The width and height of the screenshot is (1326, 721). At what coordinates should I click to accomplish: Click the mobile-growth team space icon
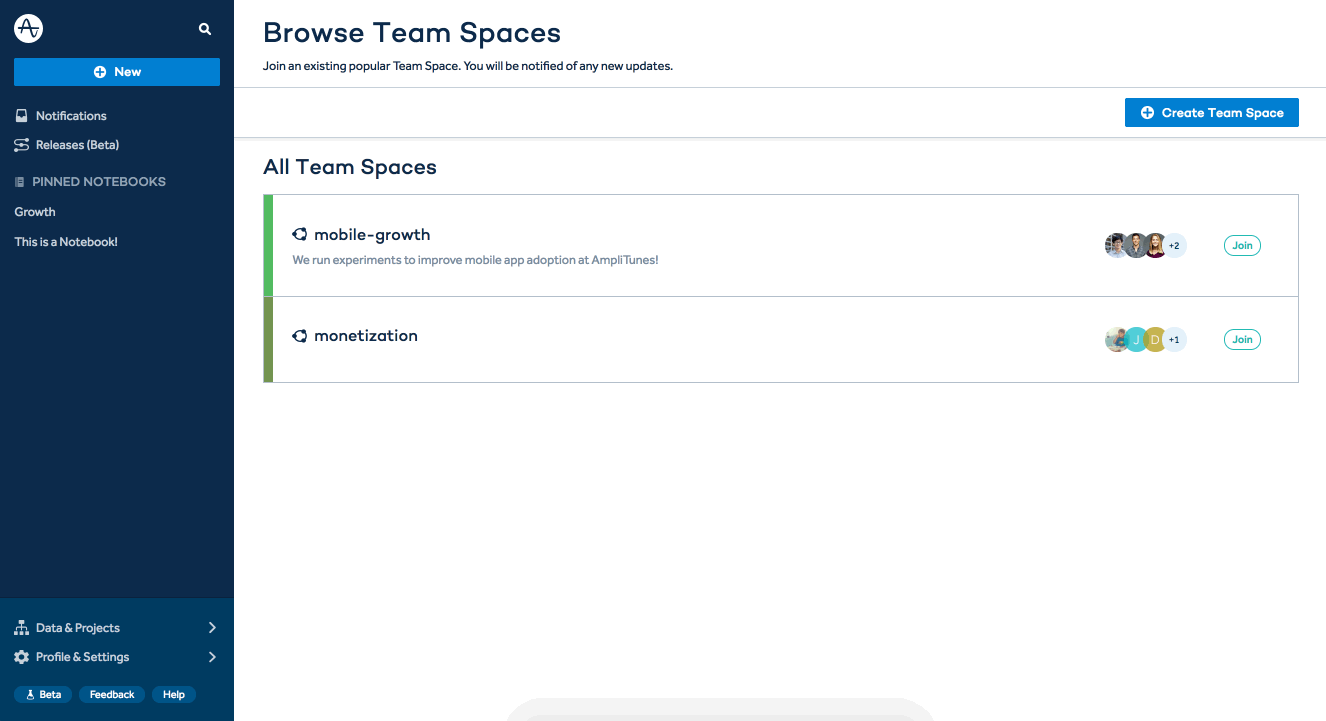(x=299, y=235)
